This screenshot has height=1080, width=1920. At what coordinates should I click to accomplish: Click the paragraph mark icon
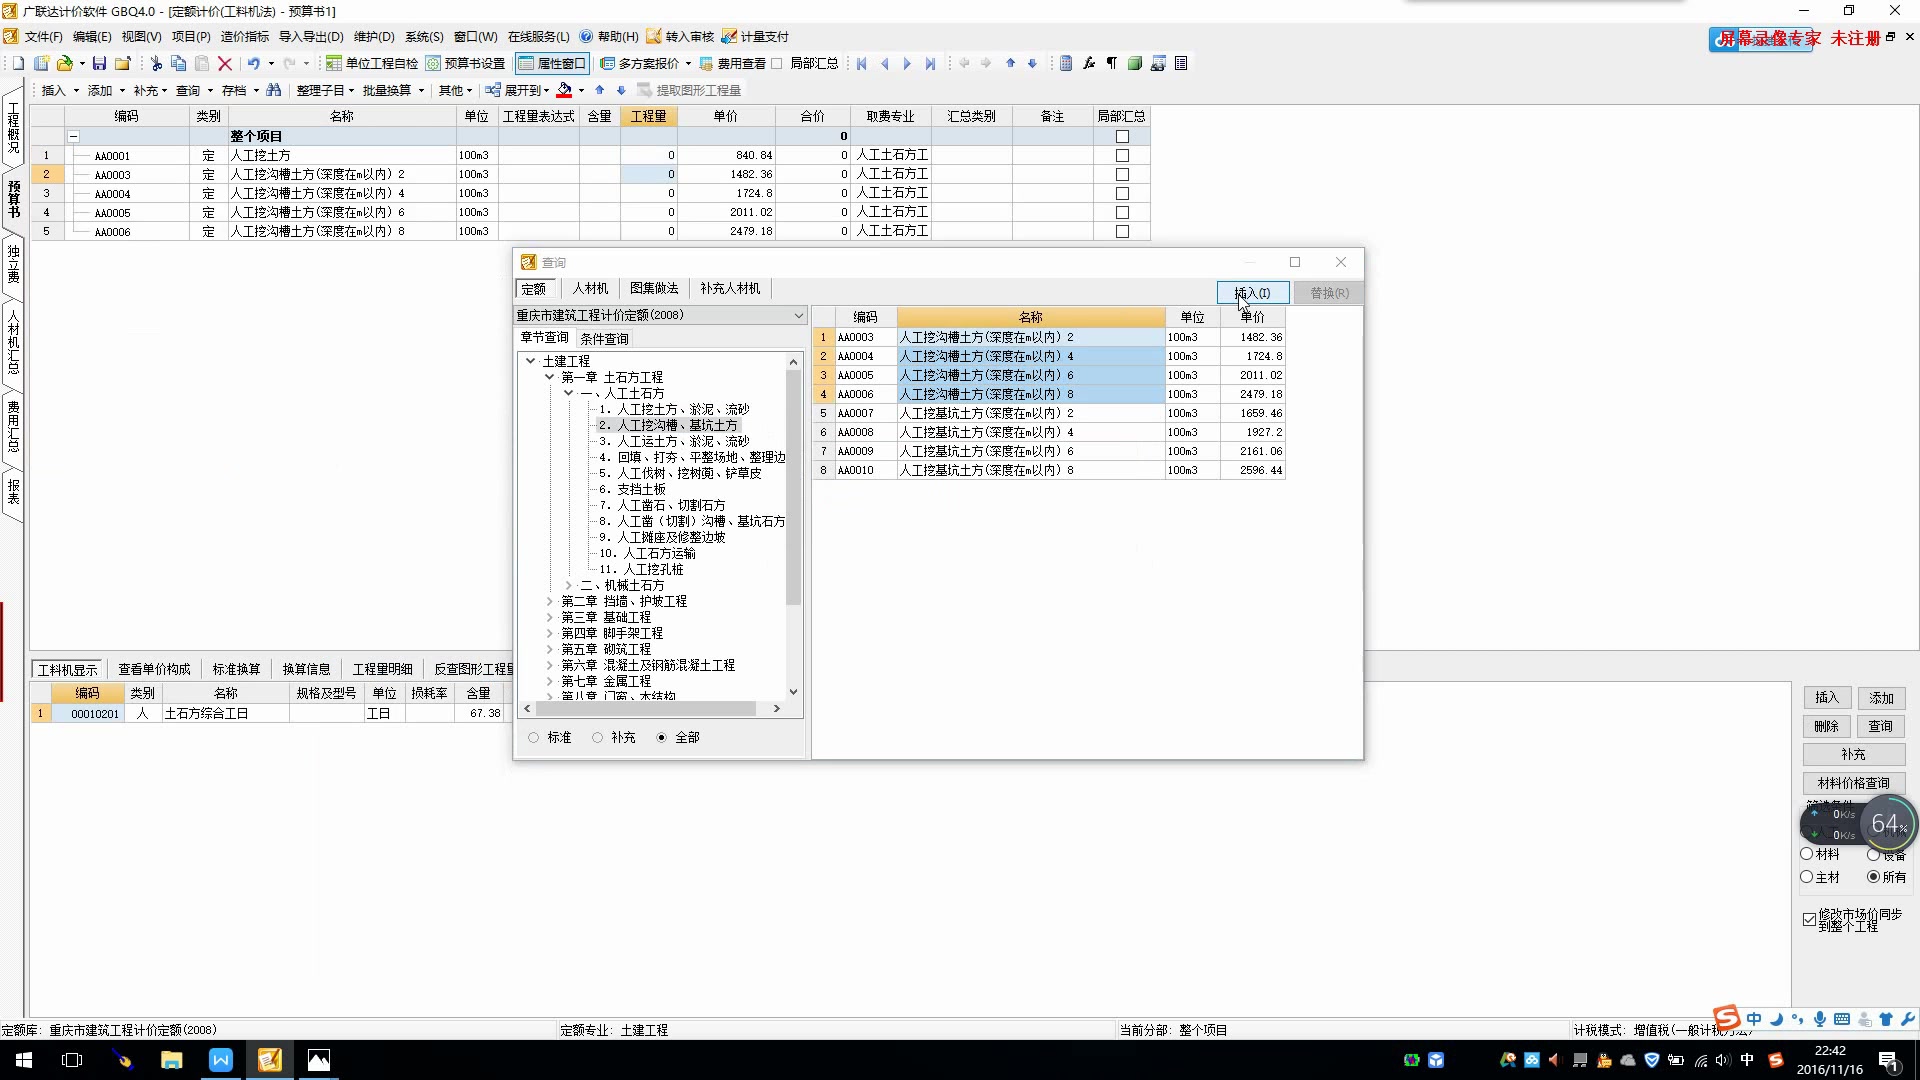(1112, 63)
